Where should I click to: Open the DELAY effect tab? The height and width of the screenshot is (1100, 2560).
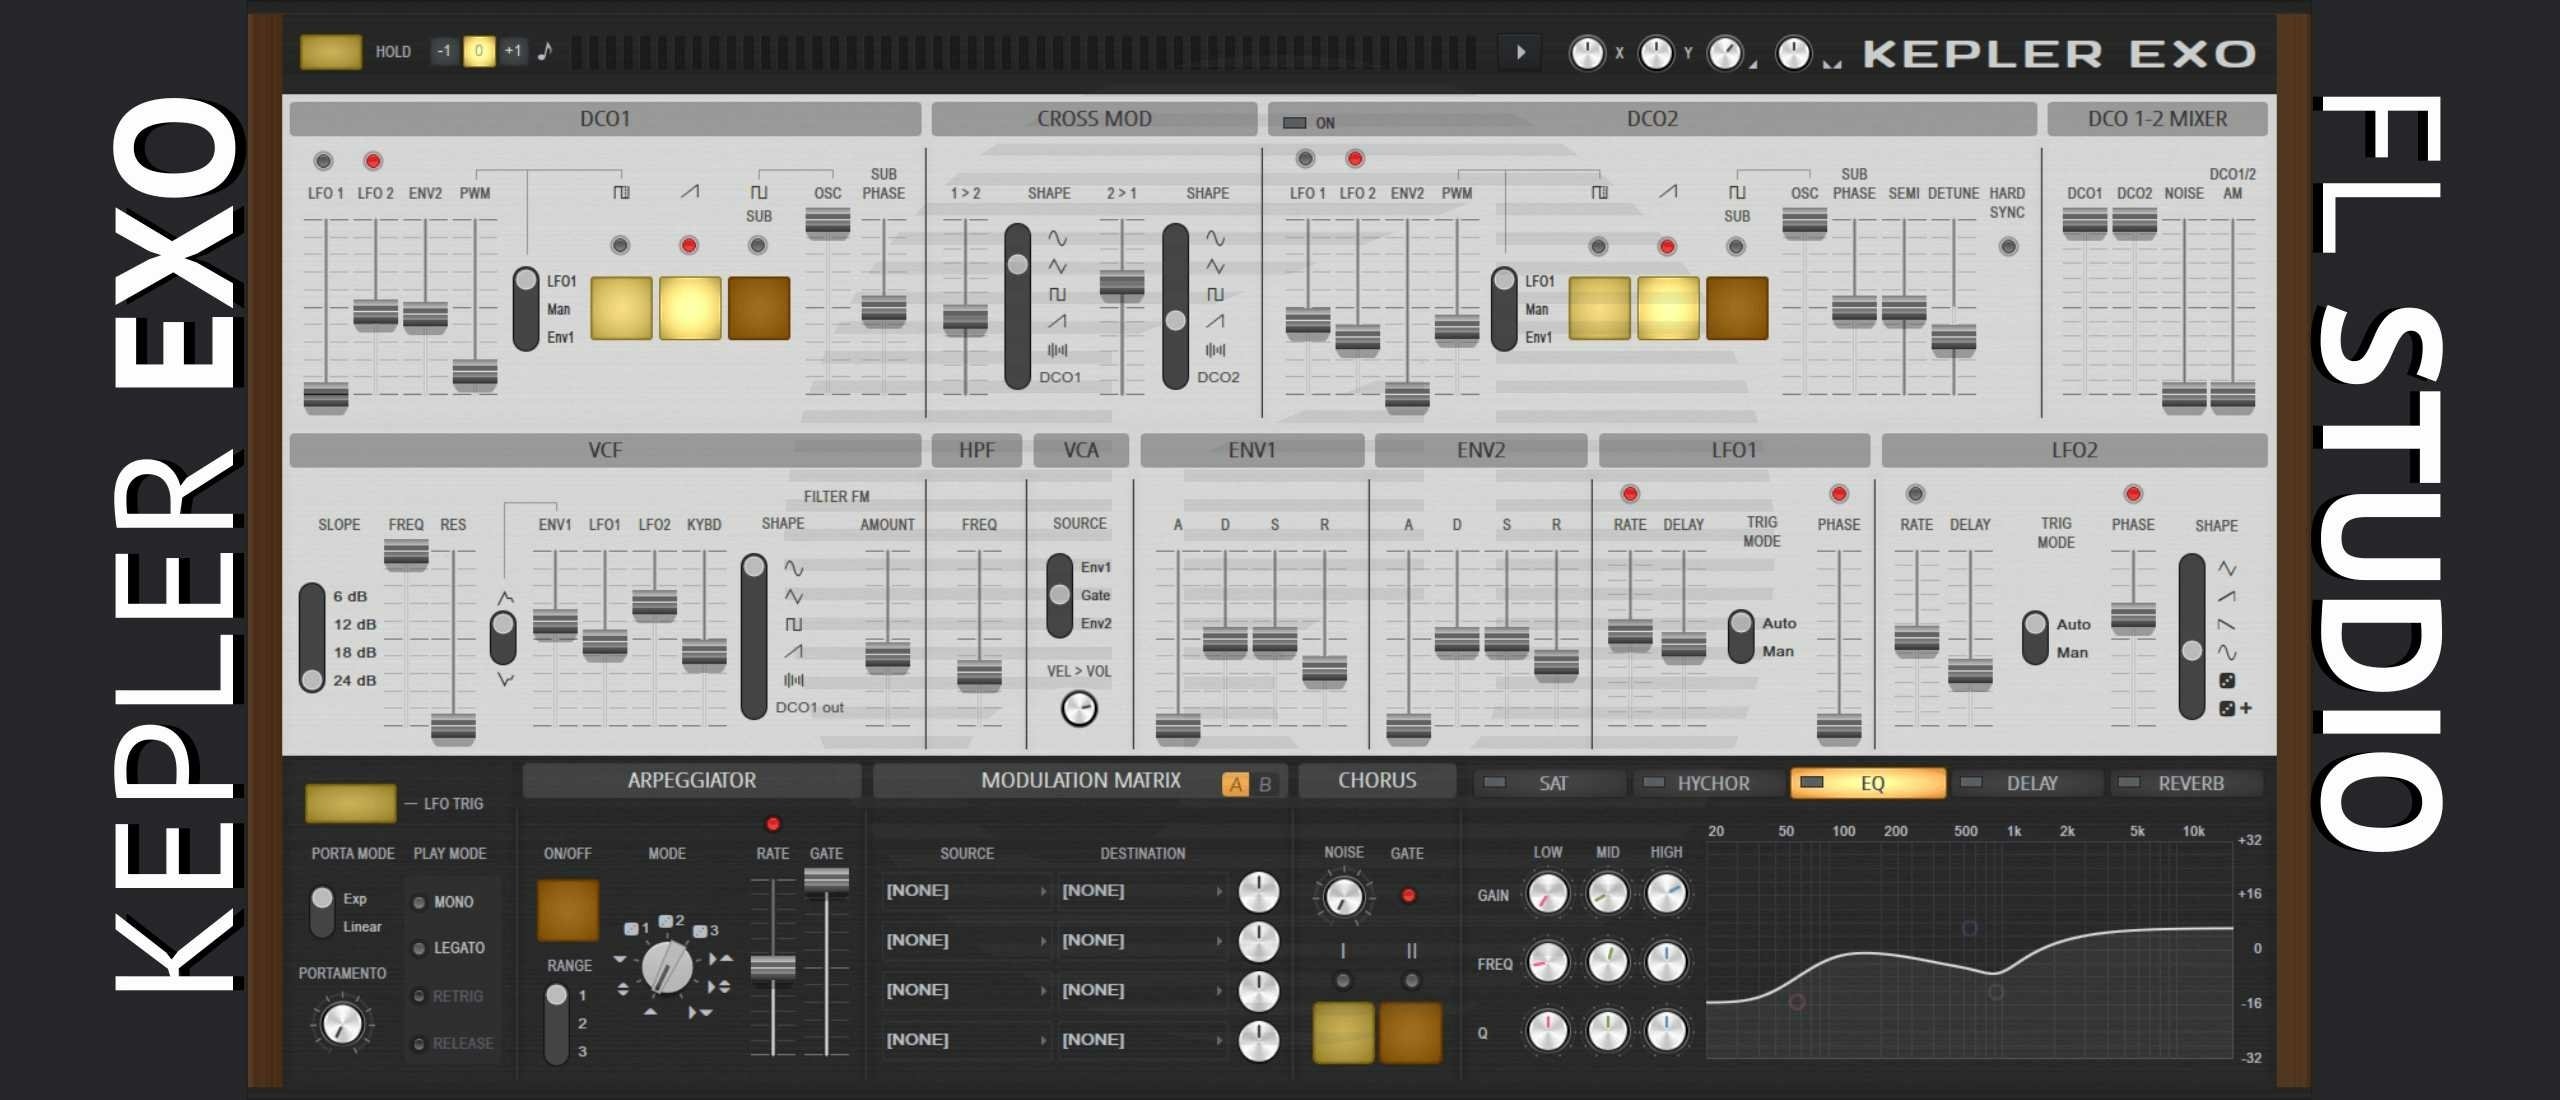2027,783
